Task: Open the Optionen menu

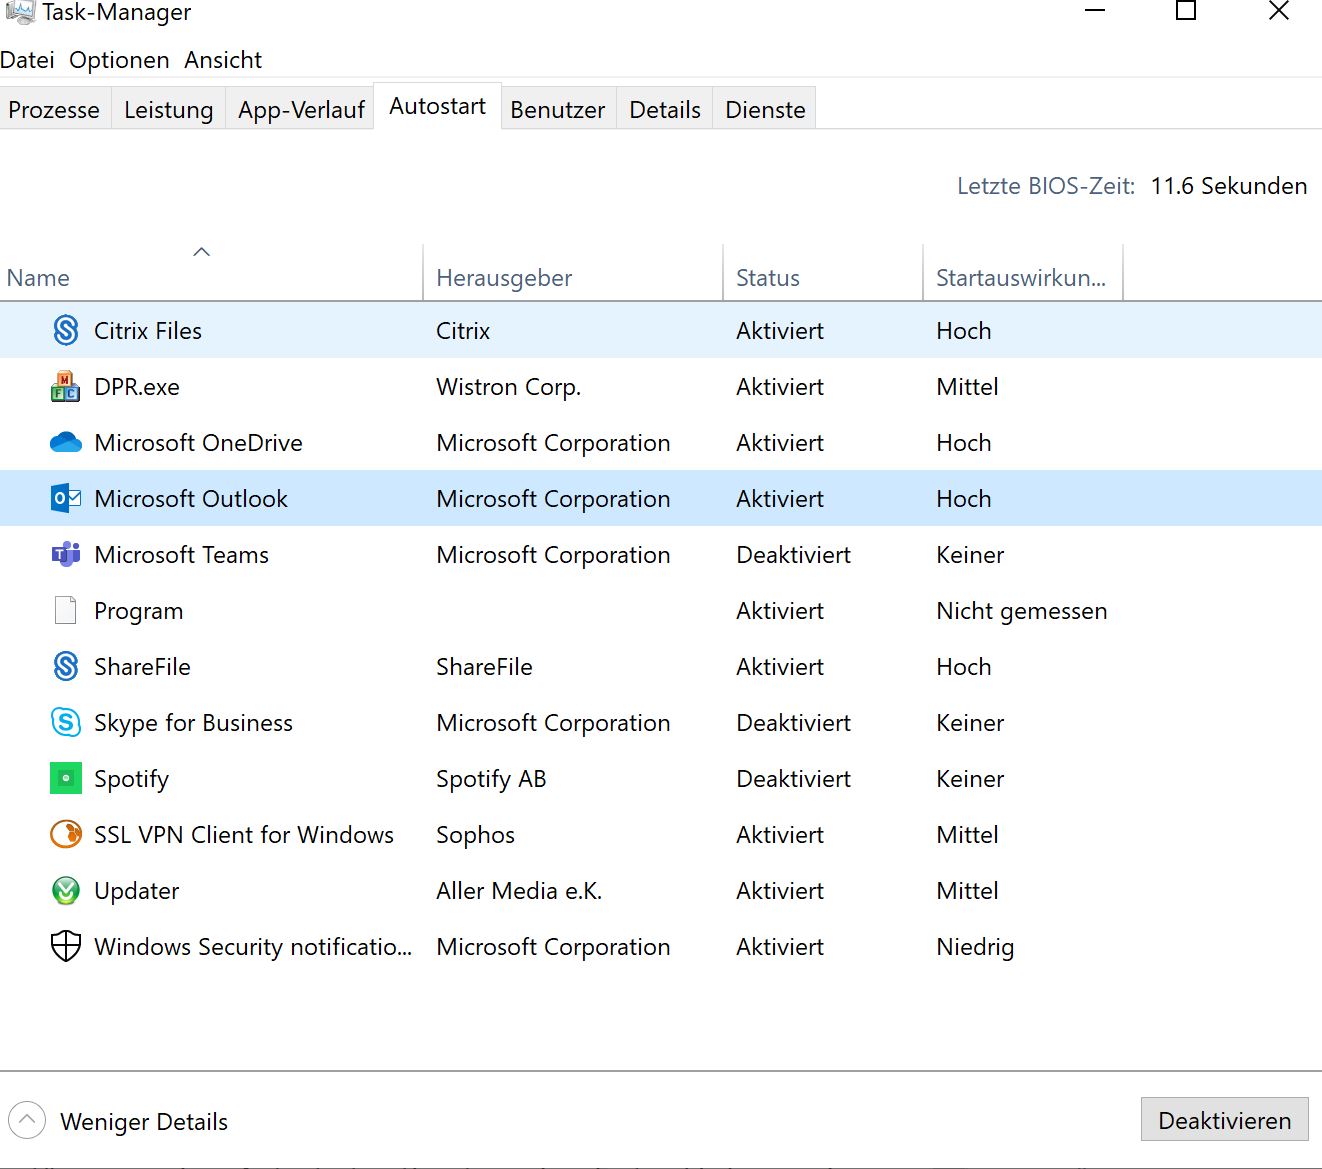Action: pyautogui.click(x=119, y=60)
